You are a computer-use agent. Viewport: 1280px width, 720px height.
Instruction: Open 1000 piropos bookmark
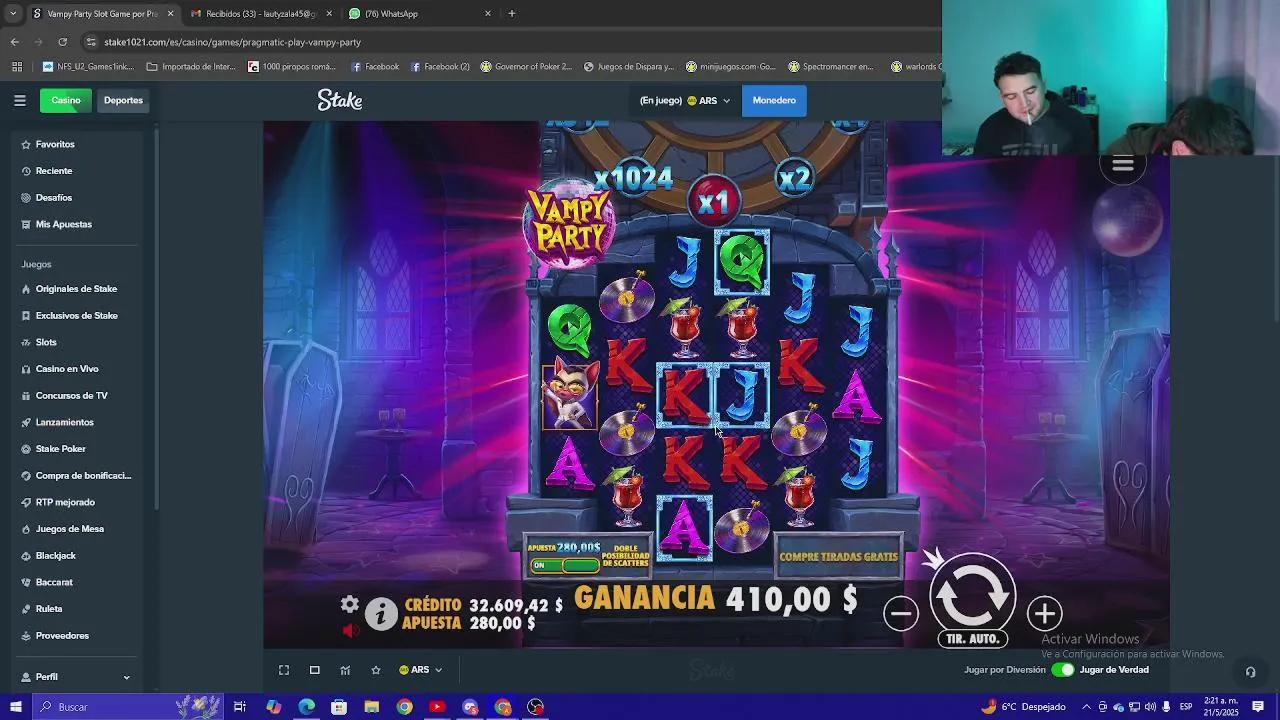[x=291, y=67]
